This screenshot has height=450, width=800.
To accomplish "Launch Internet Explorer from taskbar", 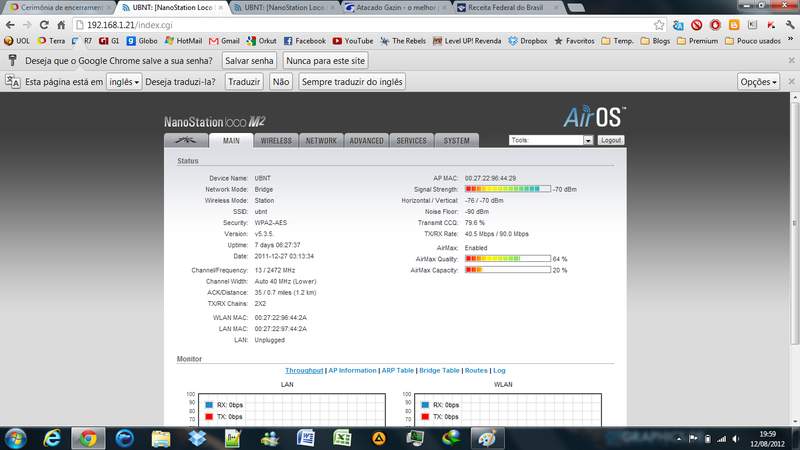I will pyautogui.click(x=52, y=438).
